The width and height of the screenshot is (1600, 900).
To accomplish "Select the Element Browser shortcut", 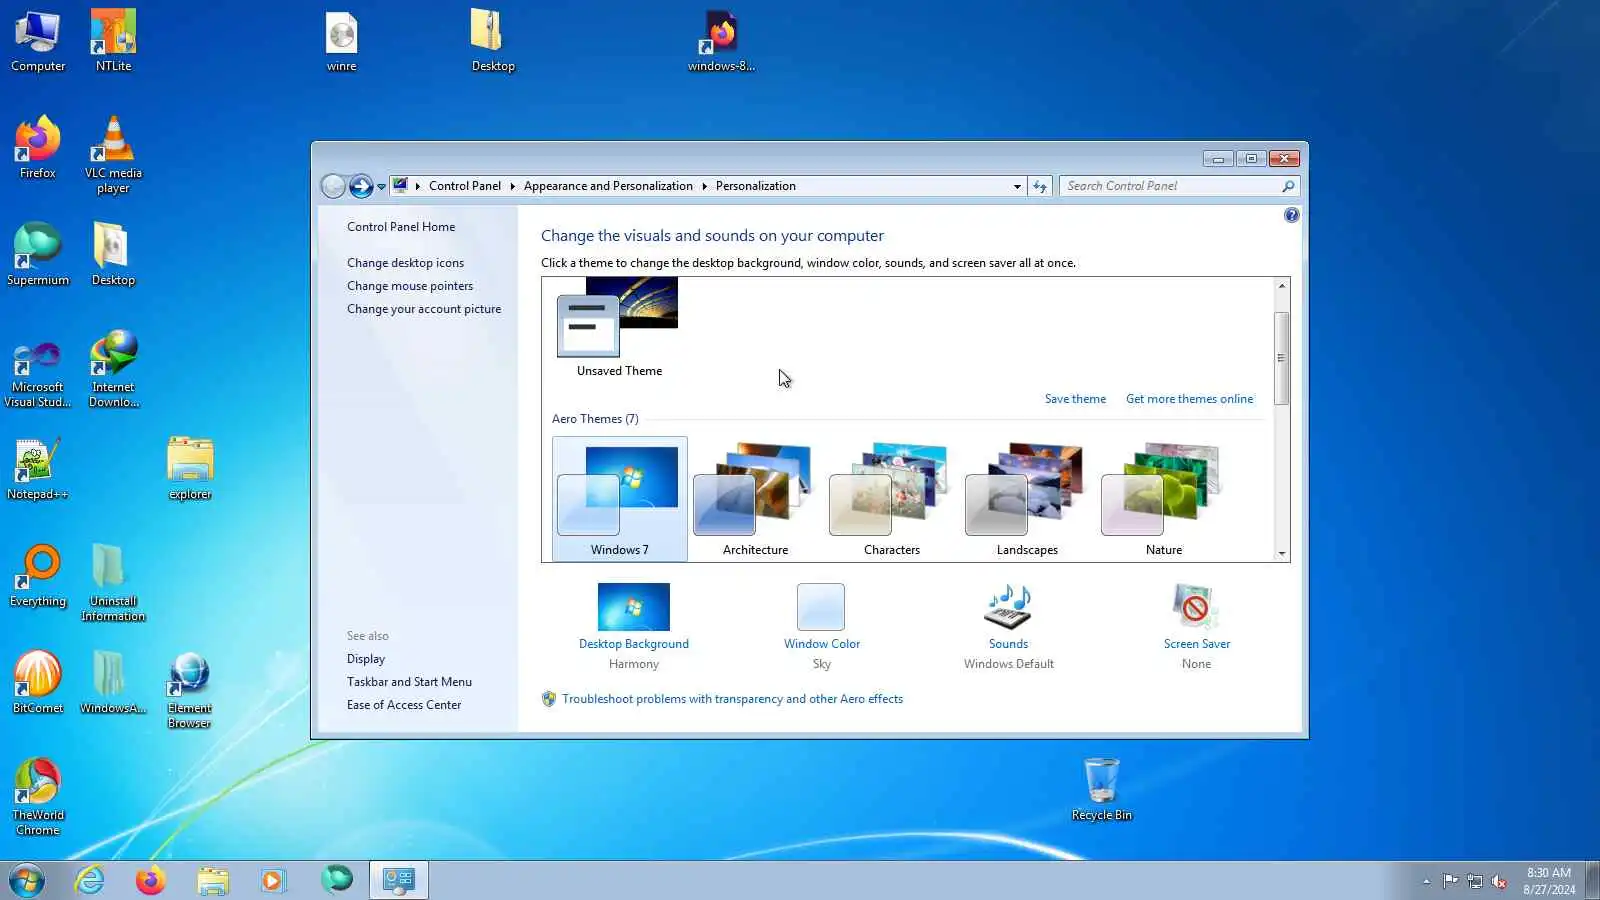I will (x=189, y=691).
